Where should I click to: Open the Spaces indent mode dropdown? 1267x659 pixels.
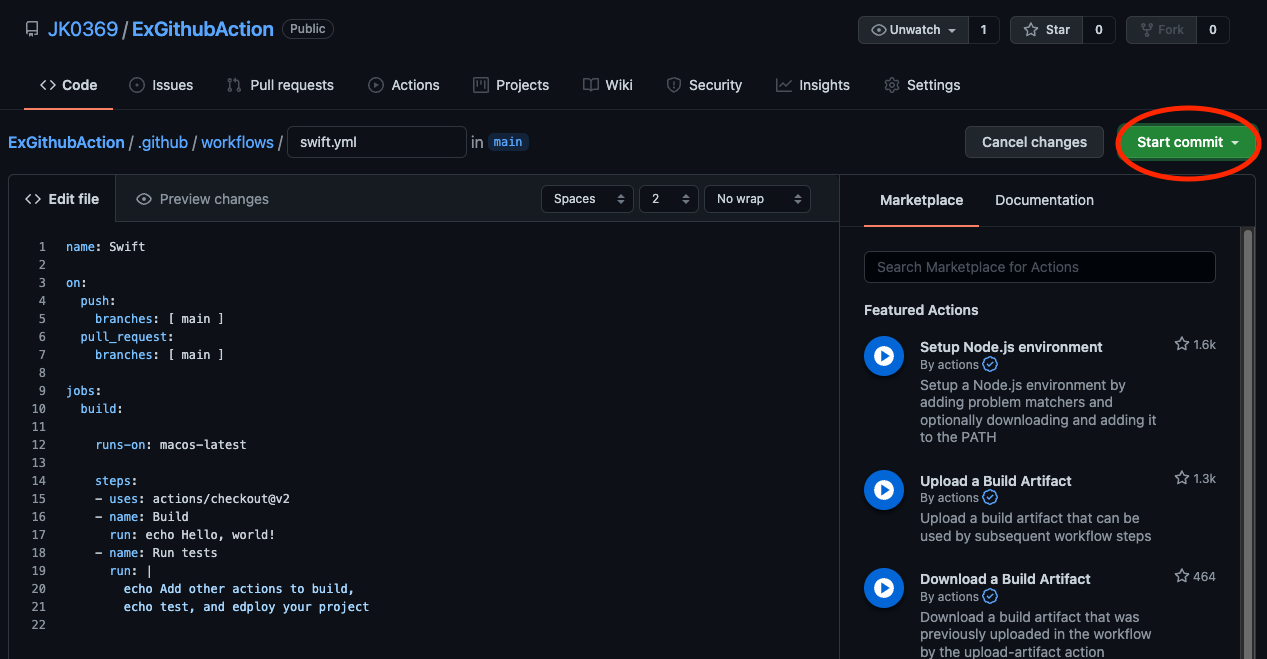point(587,199)
